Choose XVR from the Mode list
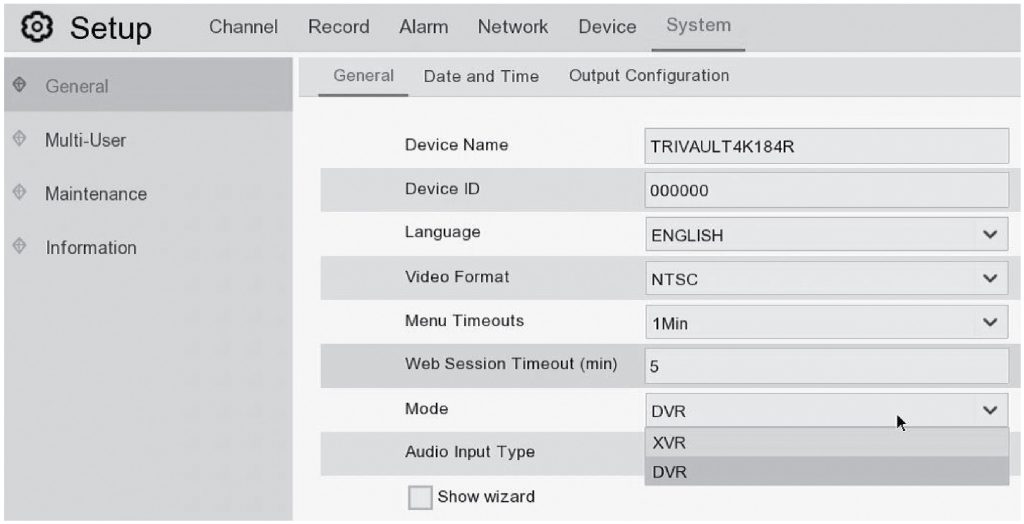 (x=827, y=442)
